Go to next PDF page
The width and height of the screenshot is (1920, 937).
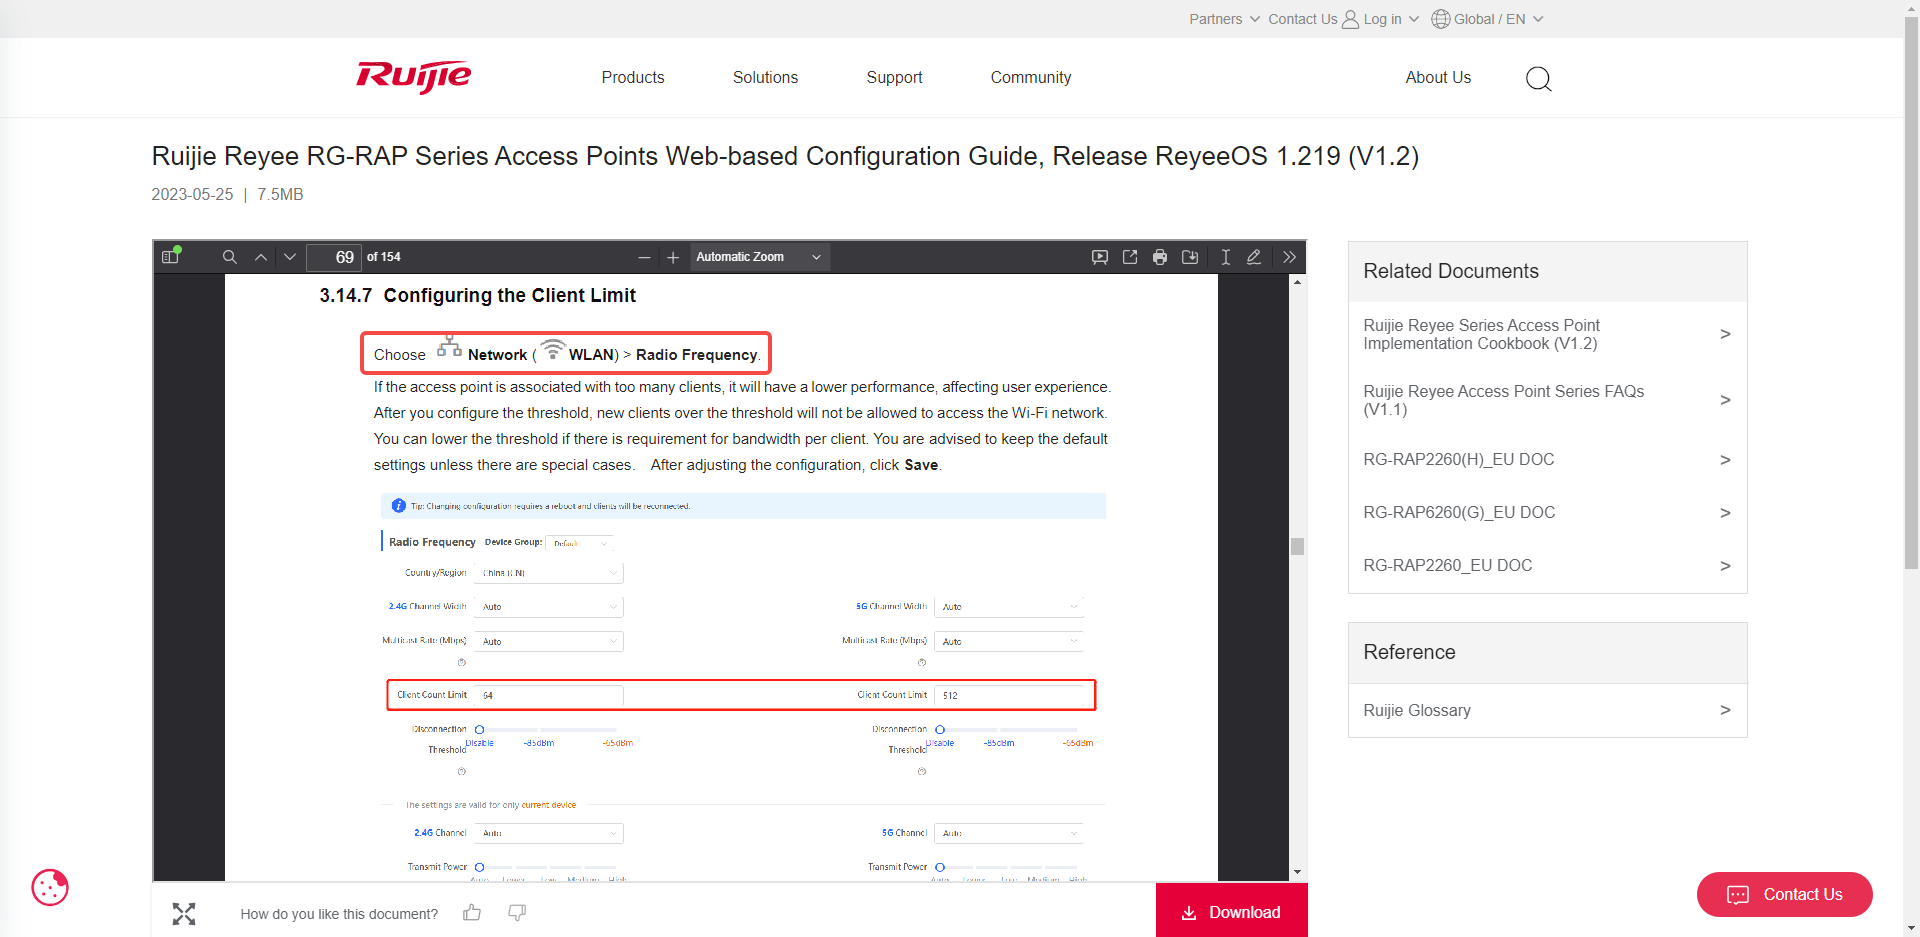[290, 257]
